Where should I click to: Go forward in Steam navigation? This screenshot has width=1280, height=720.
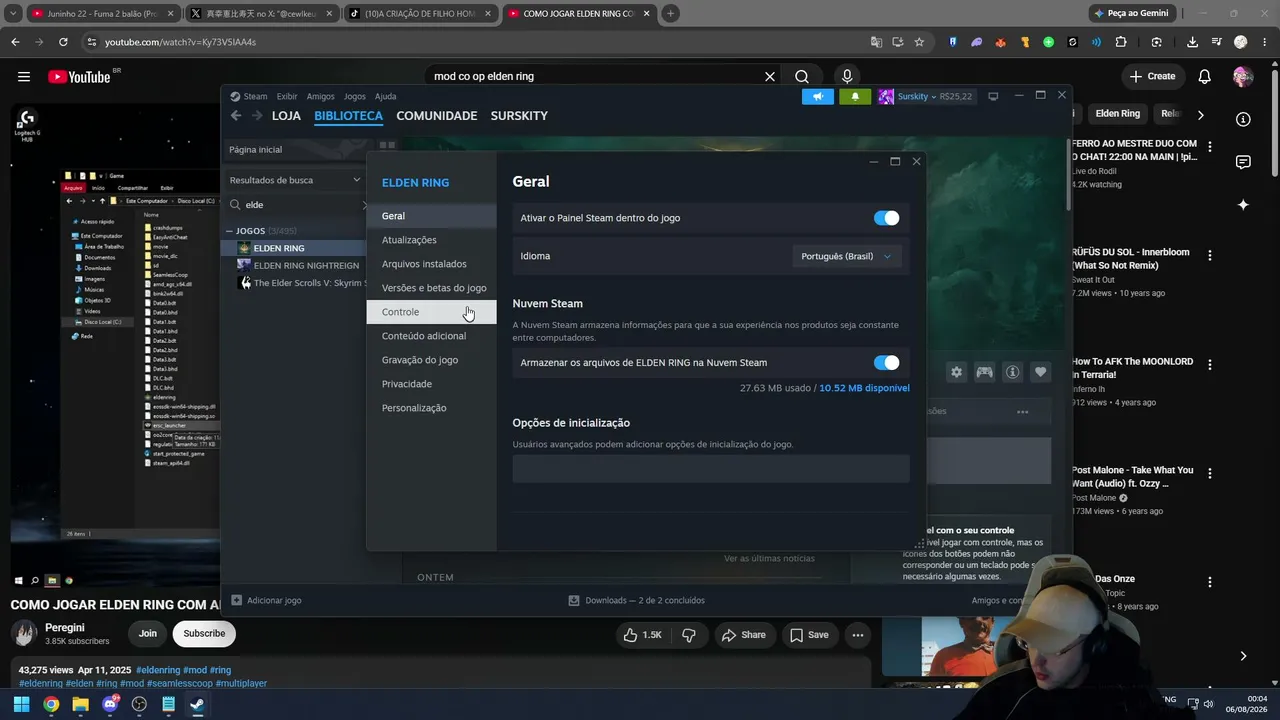(257, 116)
